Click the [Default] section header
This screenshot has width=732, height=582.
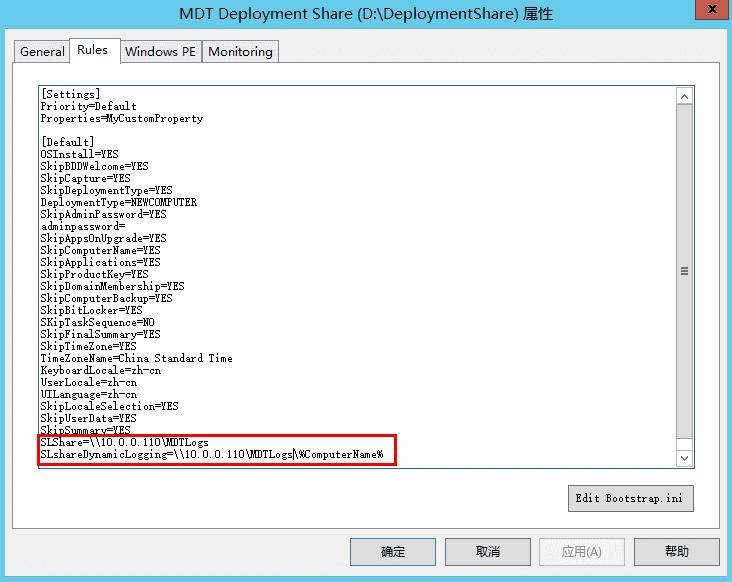coord(68,141)
